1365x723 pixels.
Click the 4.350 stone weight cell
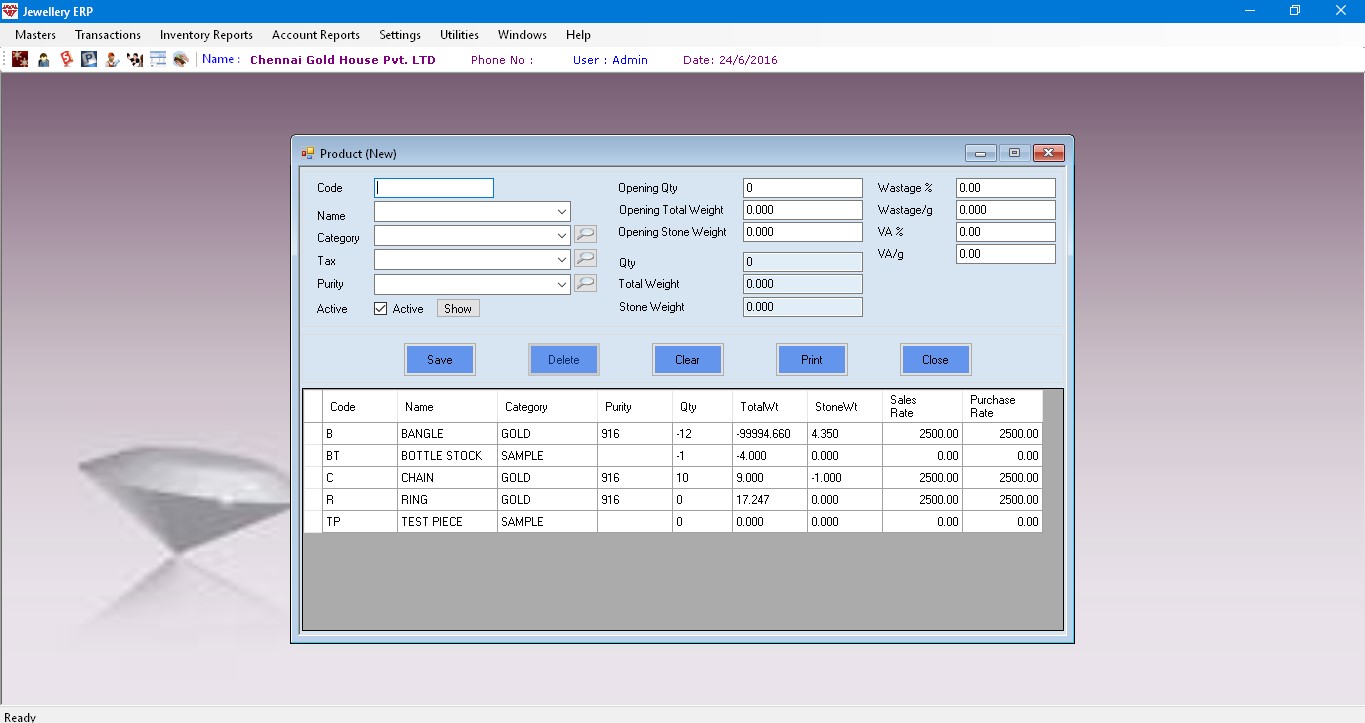click(x=845, y=434)
